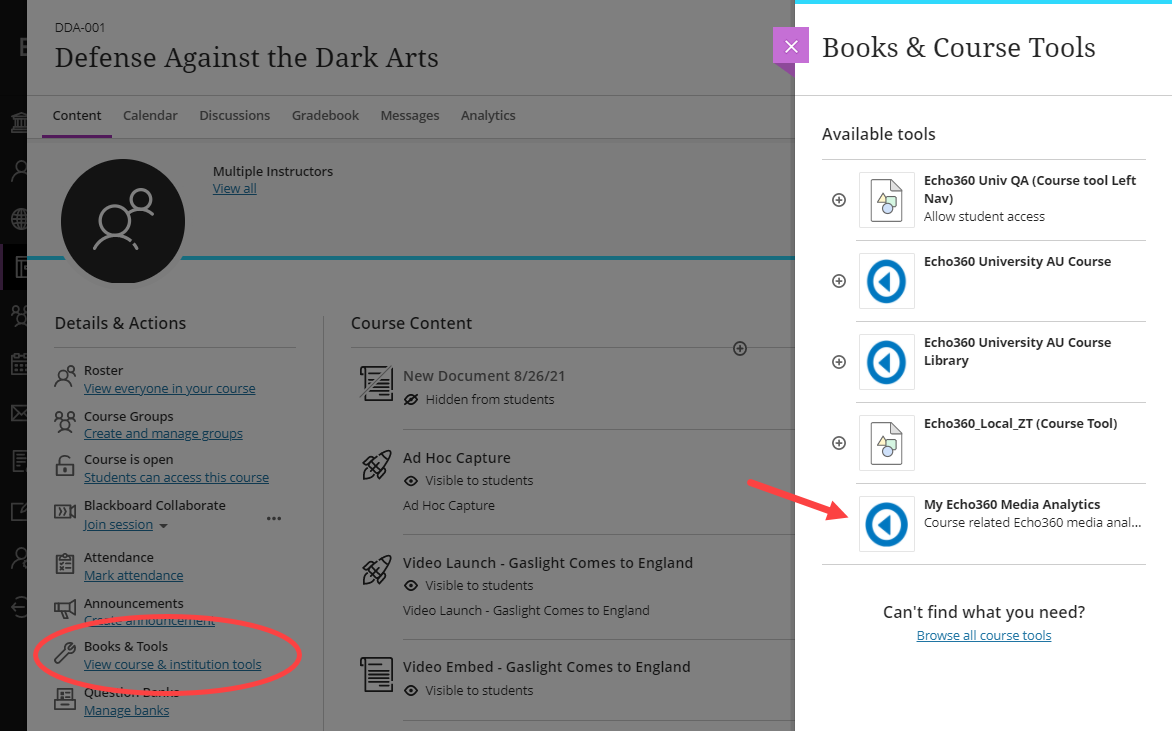Open the Calendar tab
This screenshot has height=731, width=1172.
150,115
